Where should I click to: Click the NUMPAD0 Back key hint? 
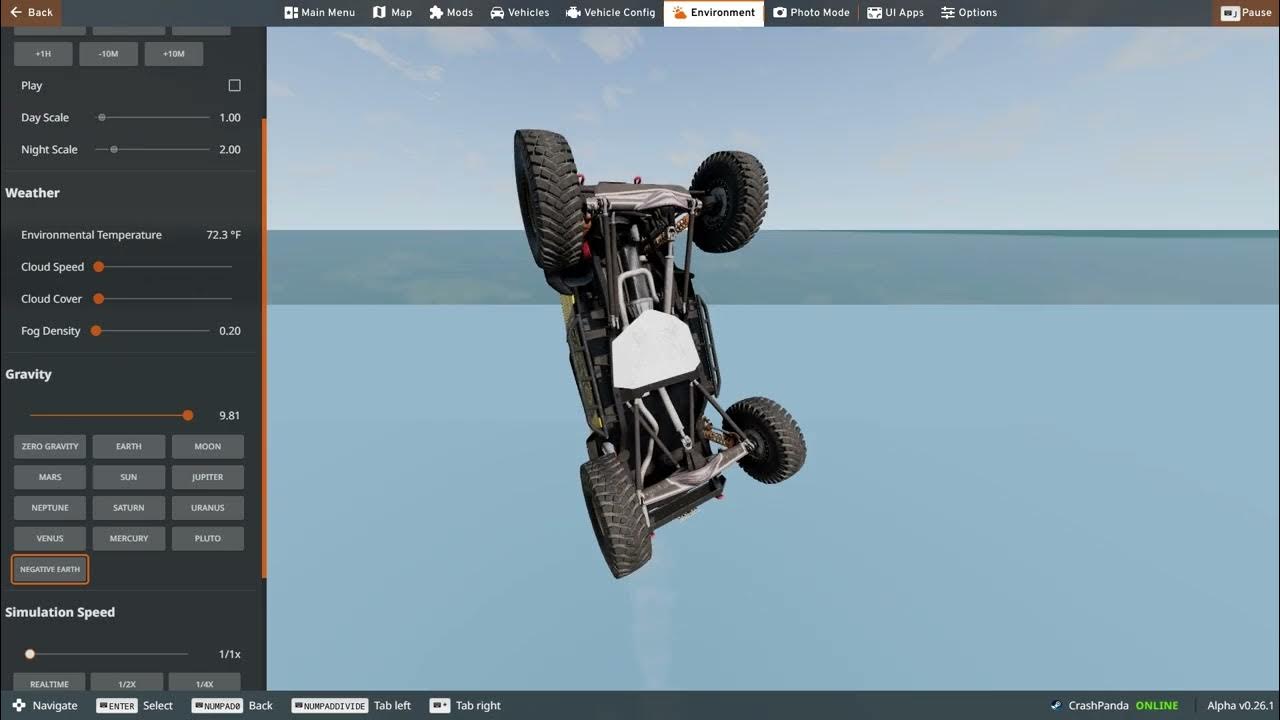(x=232, y=706)
